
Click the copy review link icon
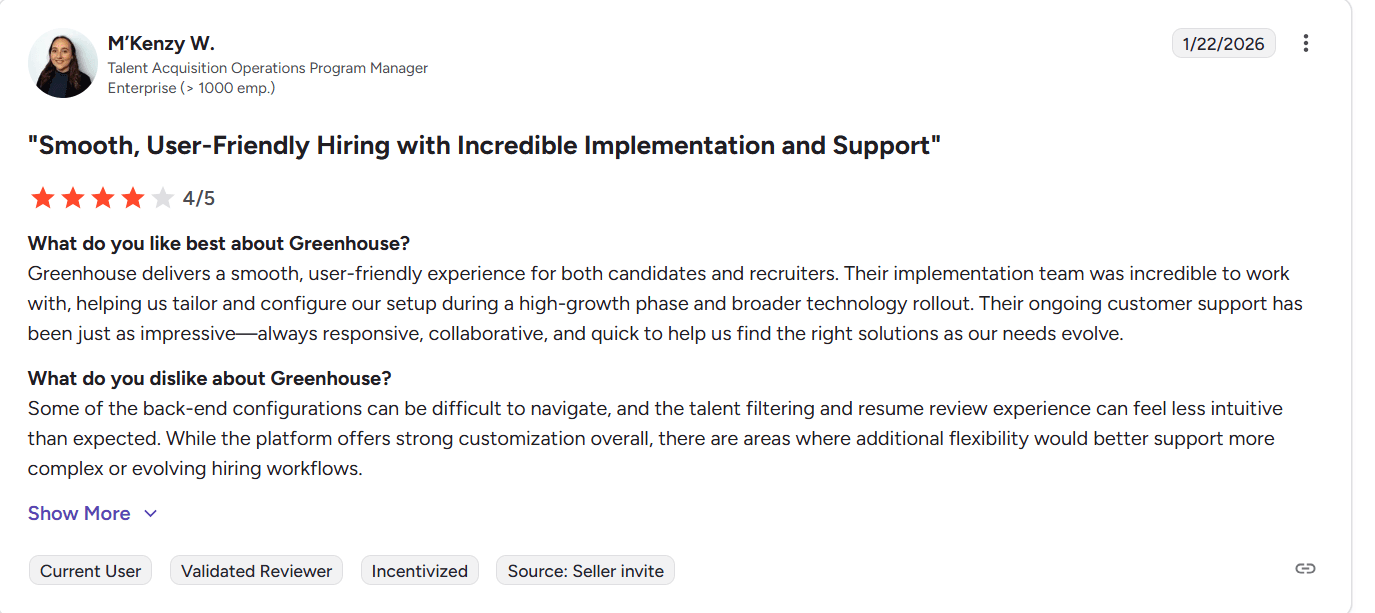(1306, 567)
